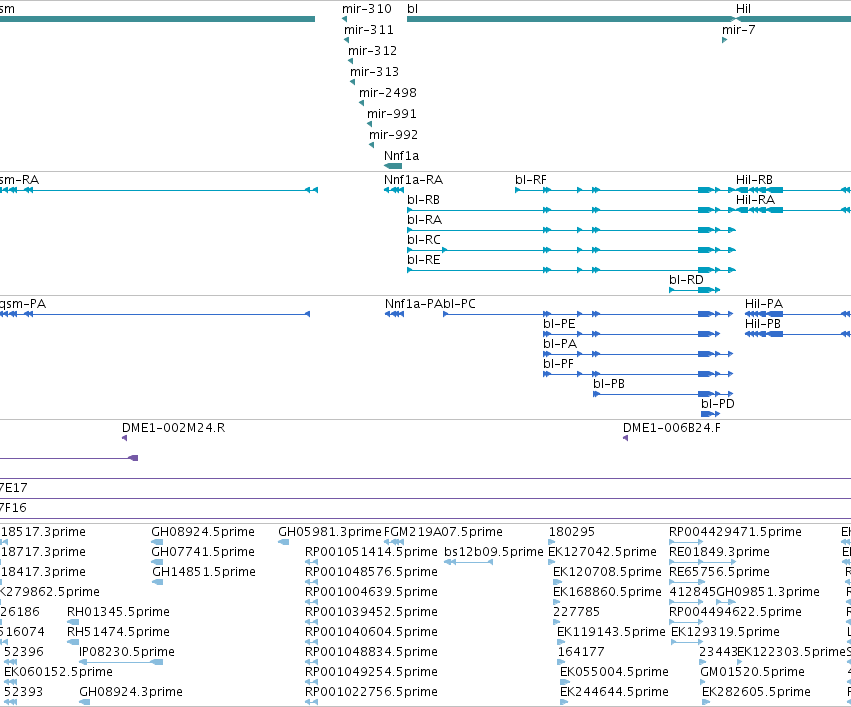Open the 164177 EST label
Image resolution: width=851 pixels, height=707 pixels.
(581, 652)
